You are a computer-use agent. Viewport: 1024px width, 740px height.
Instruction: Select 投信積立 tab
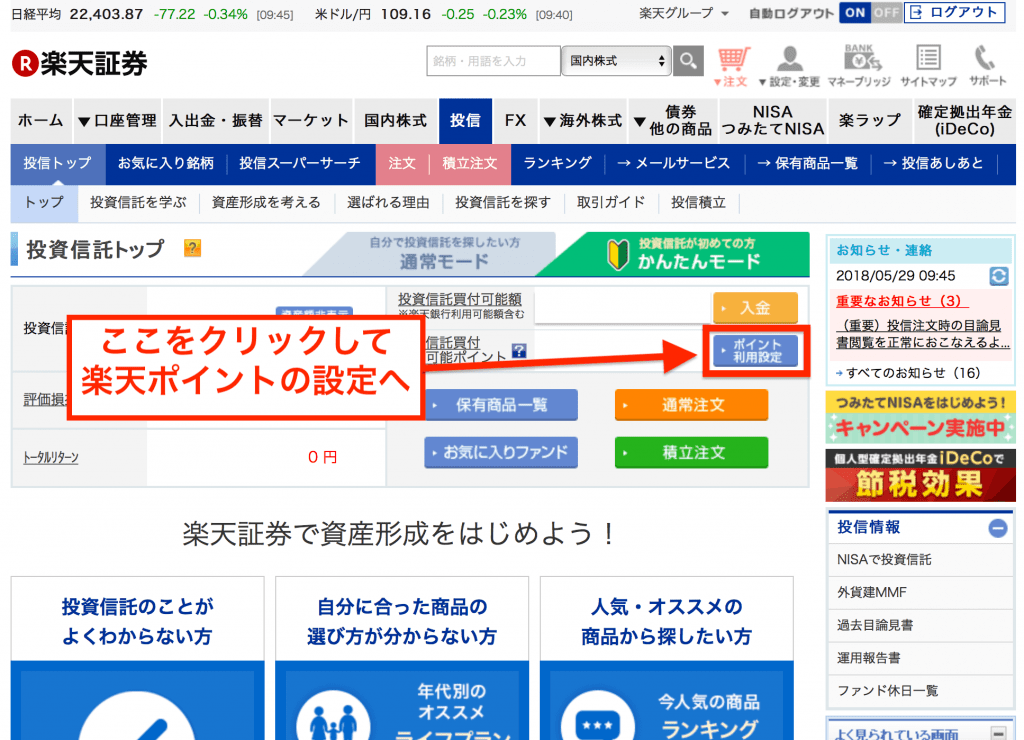698,203
